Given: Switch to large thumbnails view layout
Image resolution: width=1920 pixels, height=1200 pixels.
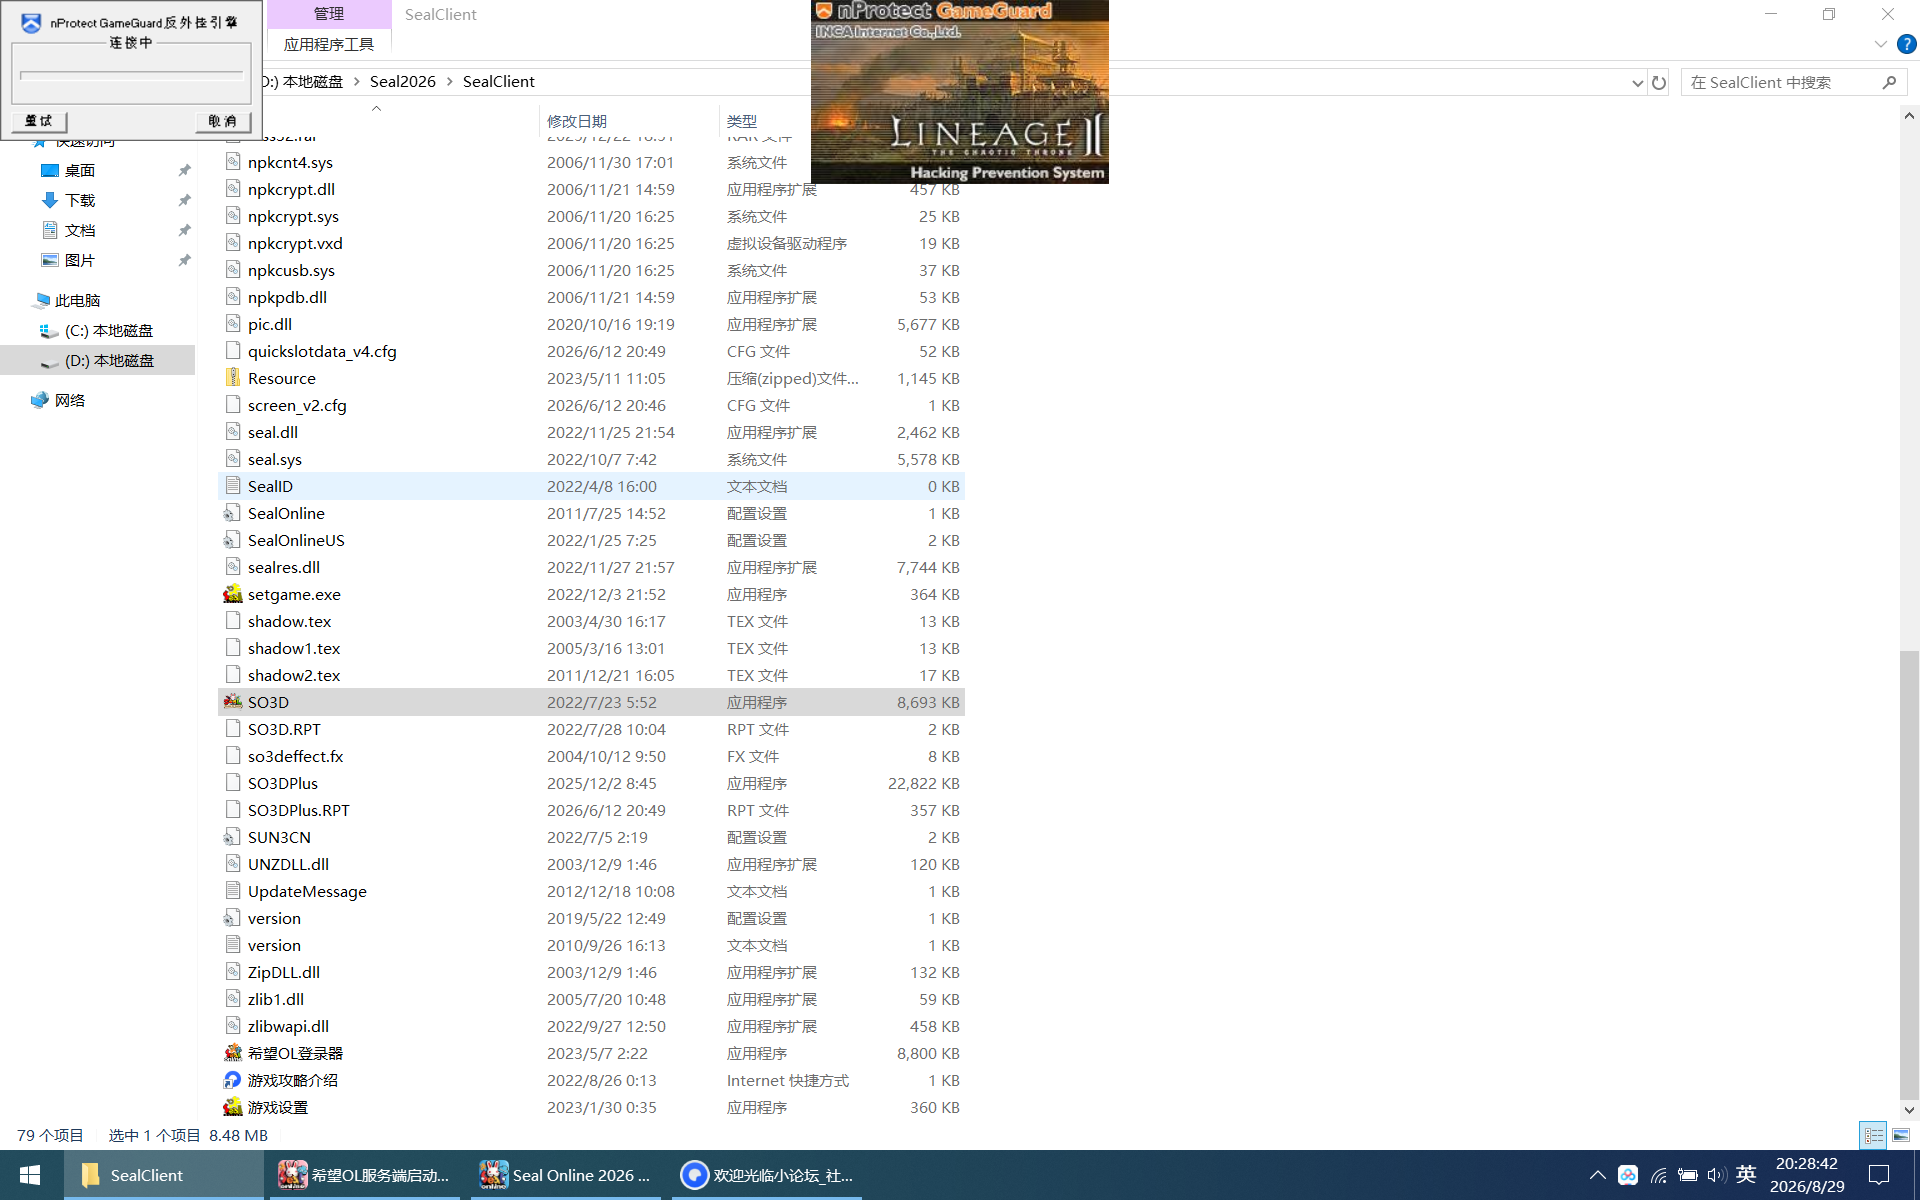Looking at the screenshot, I should 1901,1135.
